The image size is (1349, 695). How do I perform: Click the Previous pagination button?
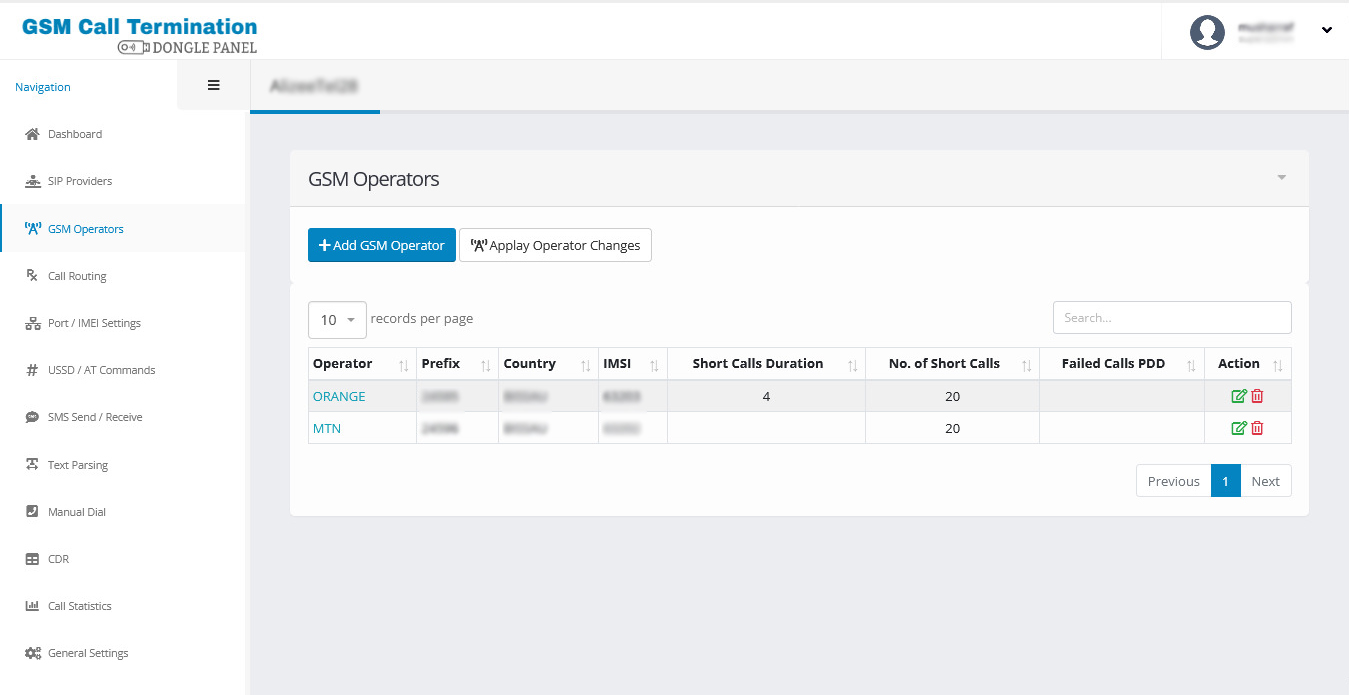point(1173,481)
